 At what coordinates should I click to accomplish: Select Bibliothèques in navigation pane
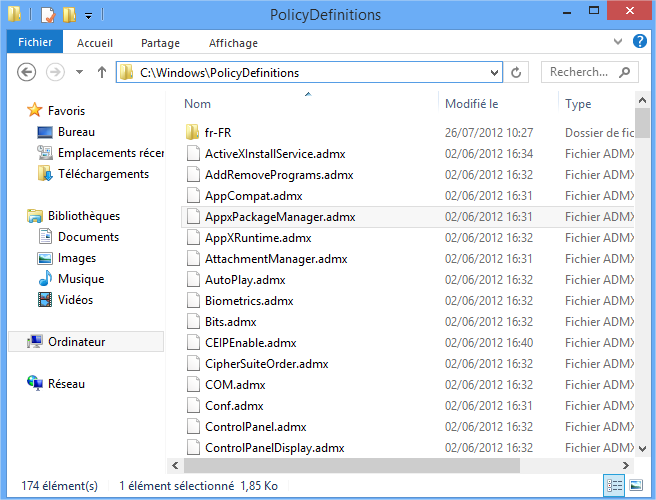point(84,216)
